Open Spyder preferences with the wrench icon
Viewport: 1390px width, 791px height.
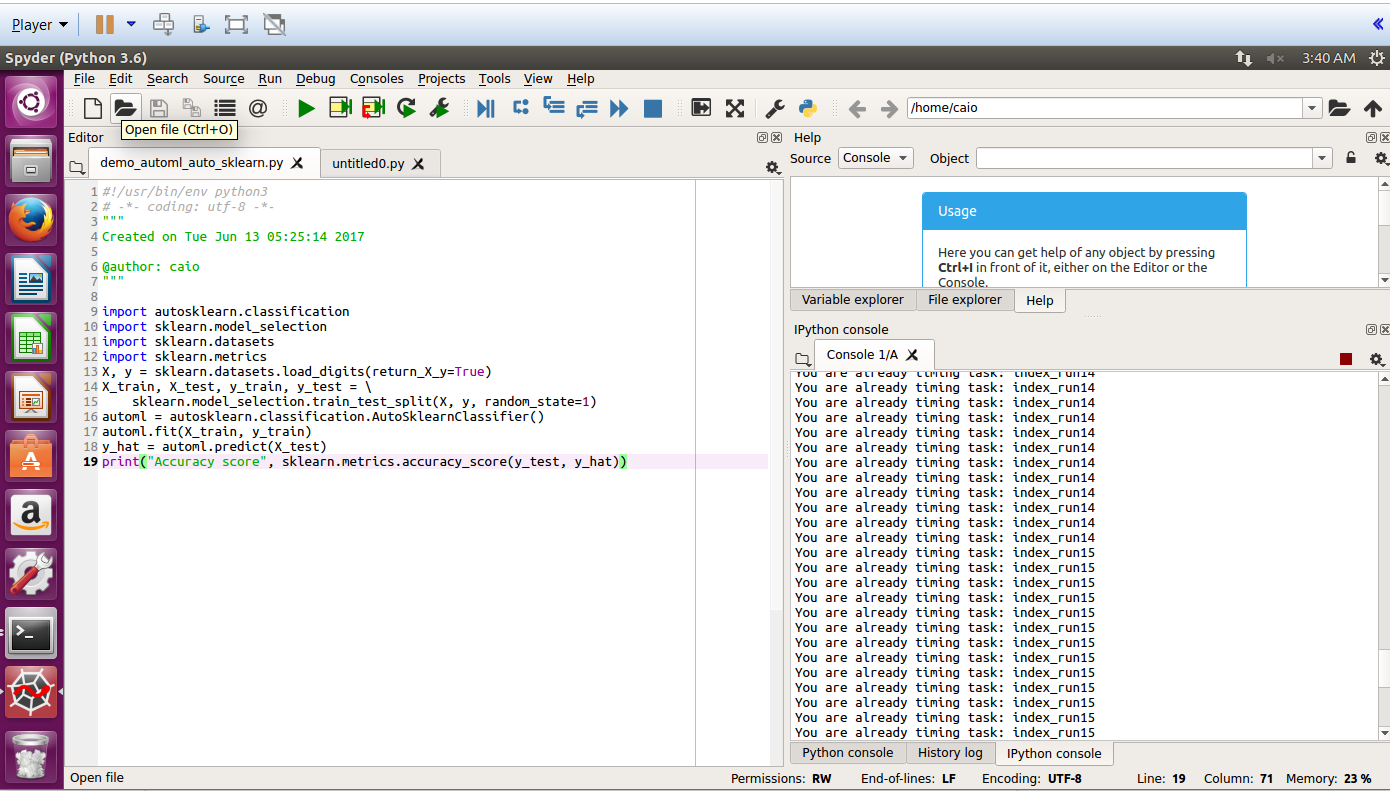click(x=774, y=107)
